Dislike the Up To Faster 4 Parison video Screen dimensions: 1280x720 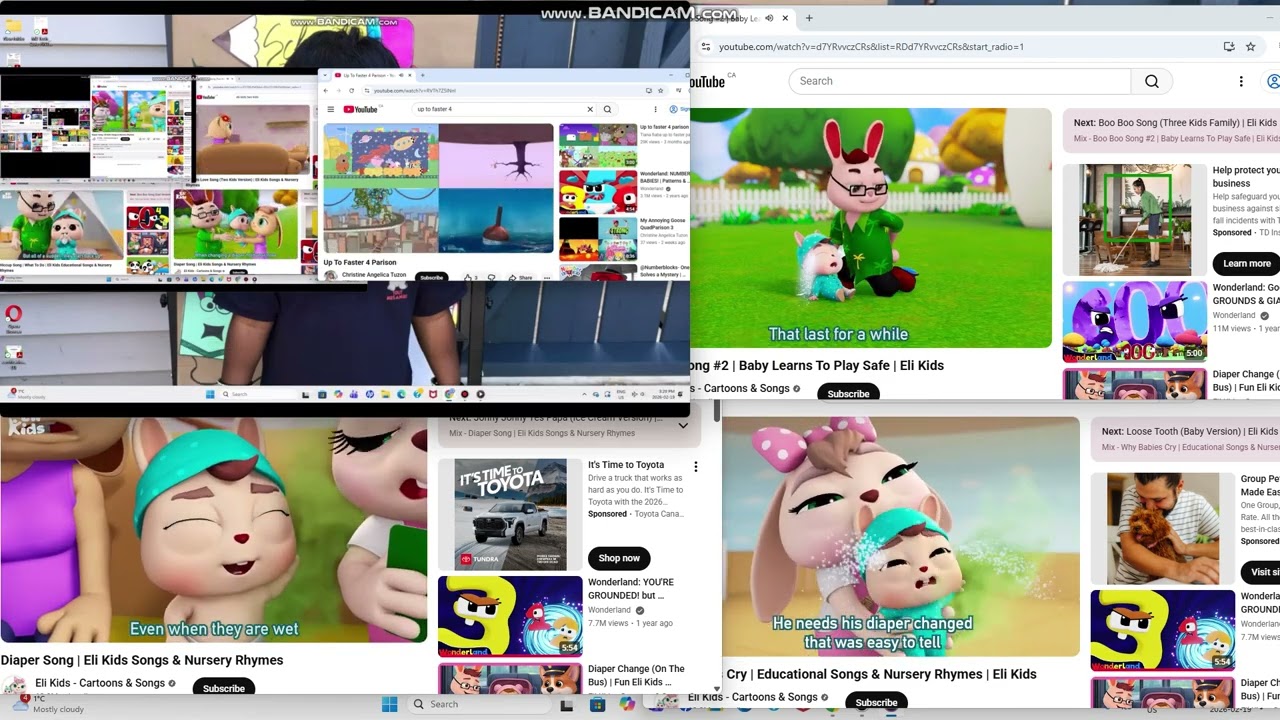click(x=490, y=277)
